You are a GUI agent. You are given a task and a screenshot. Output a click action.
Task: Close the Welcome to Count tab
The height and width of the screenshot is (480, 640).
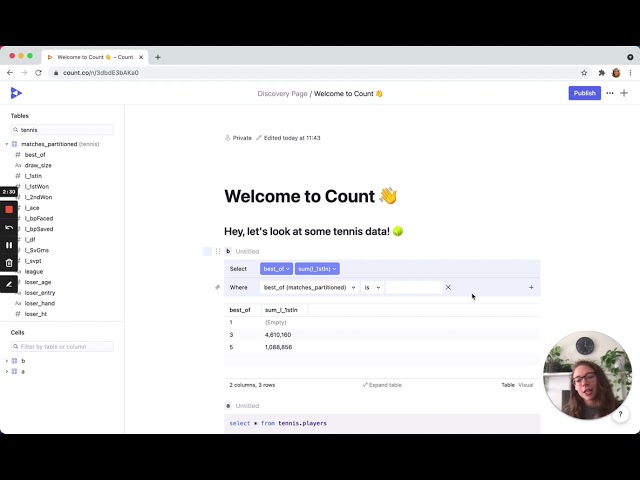[x=141, y=57]
